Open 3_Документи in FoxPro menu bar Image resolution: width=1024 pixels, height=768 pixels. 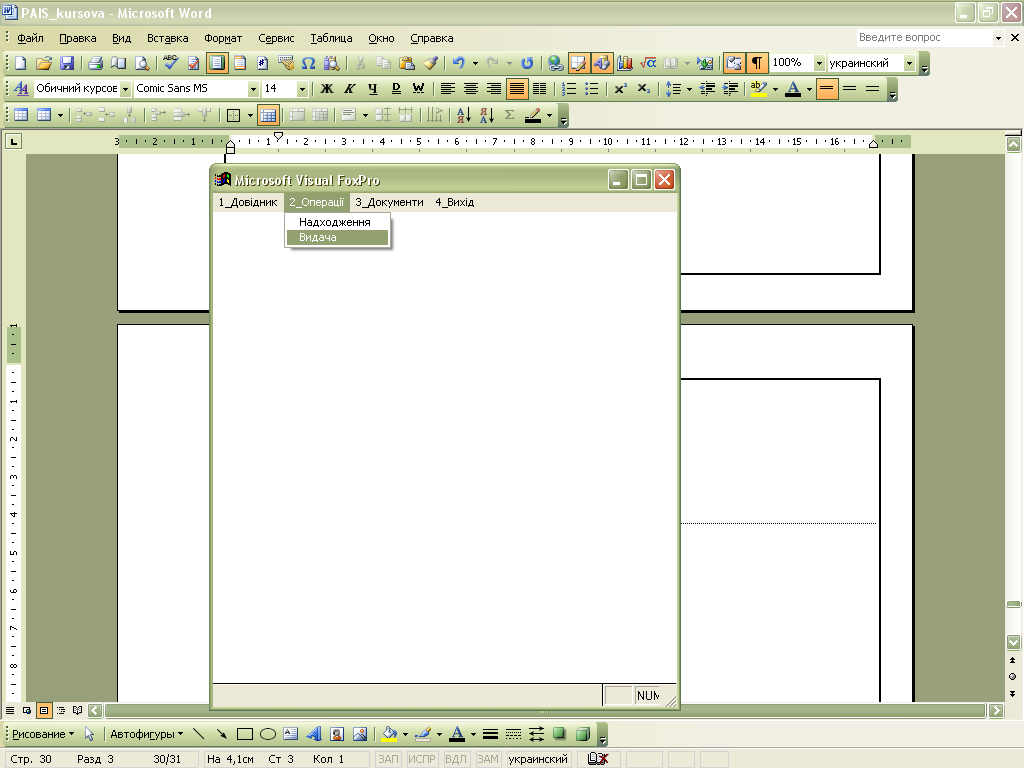click(x=389, y=202)
